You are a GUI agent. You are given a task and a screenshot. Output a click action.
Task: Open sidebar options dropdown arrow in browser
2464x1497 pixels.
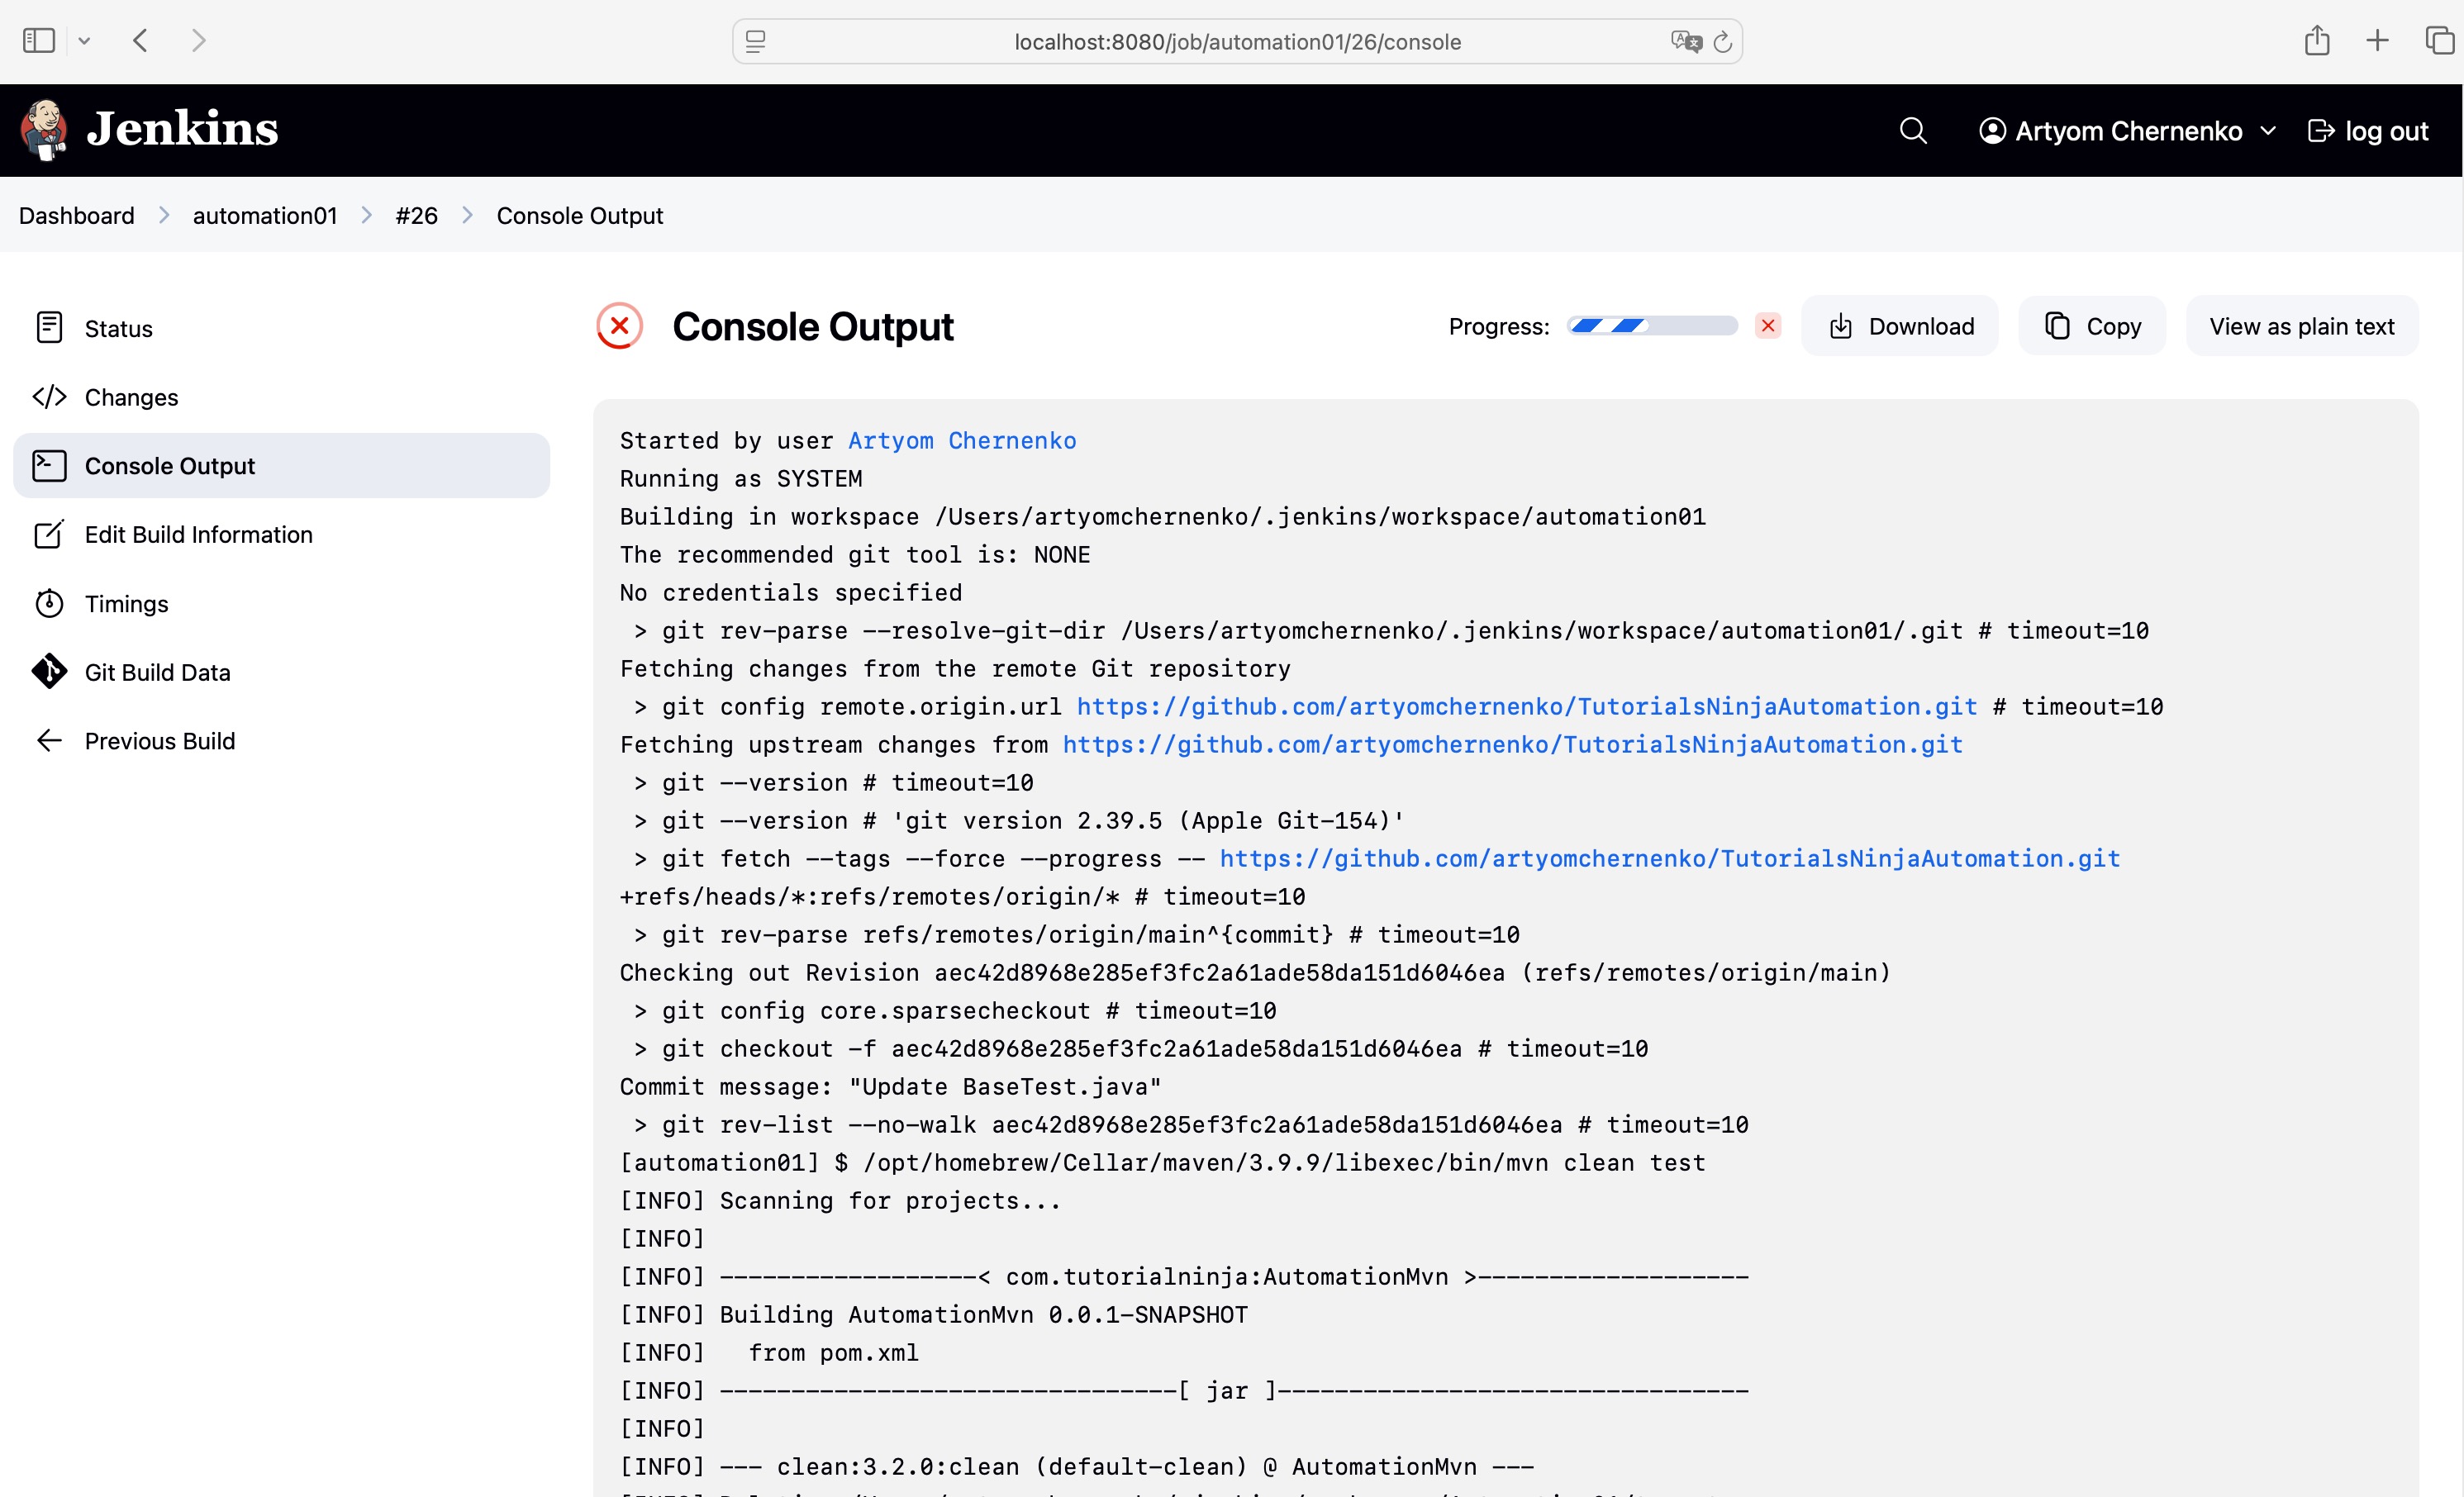(x=85, y=41)
